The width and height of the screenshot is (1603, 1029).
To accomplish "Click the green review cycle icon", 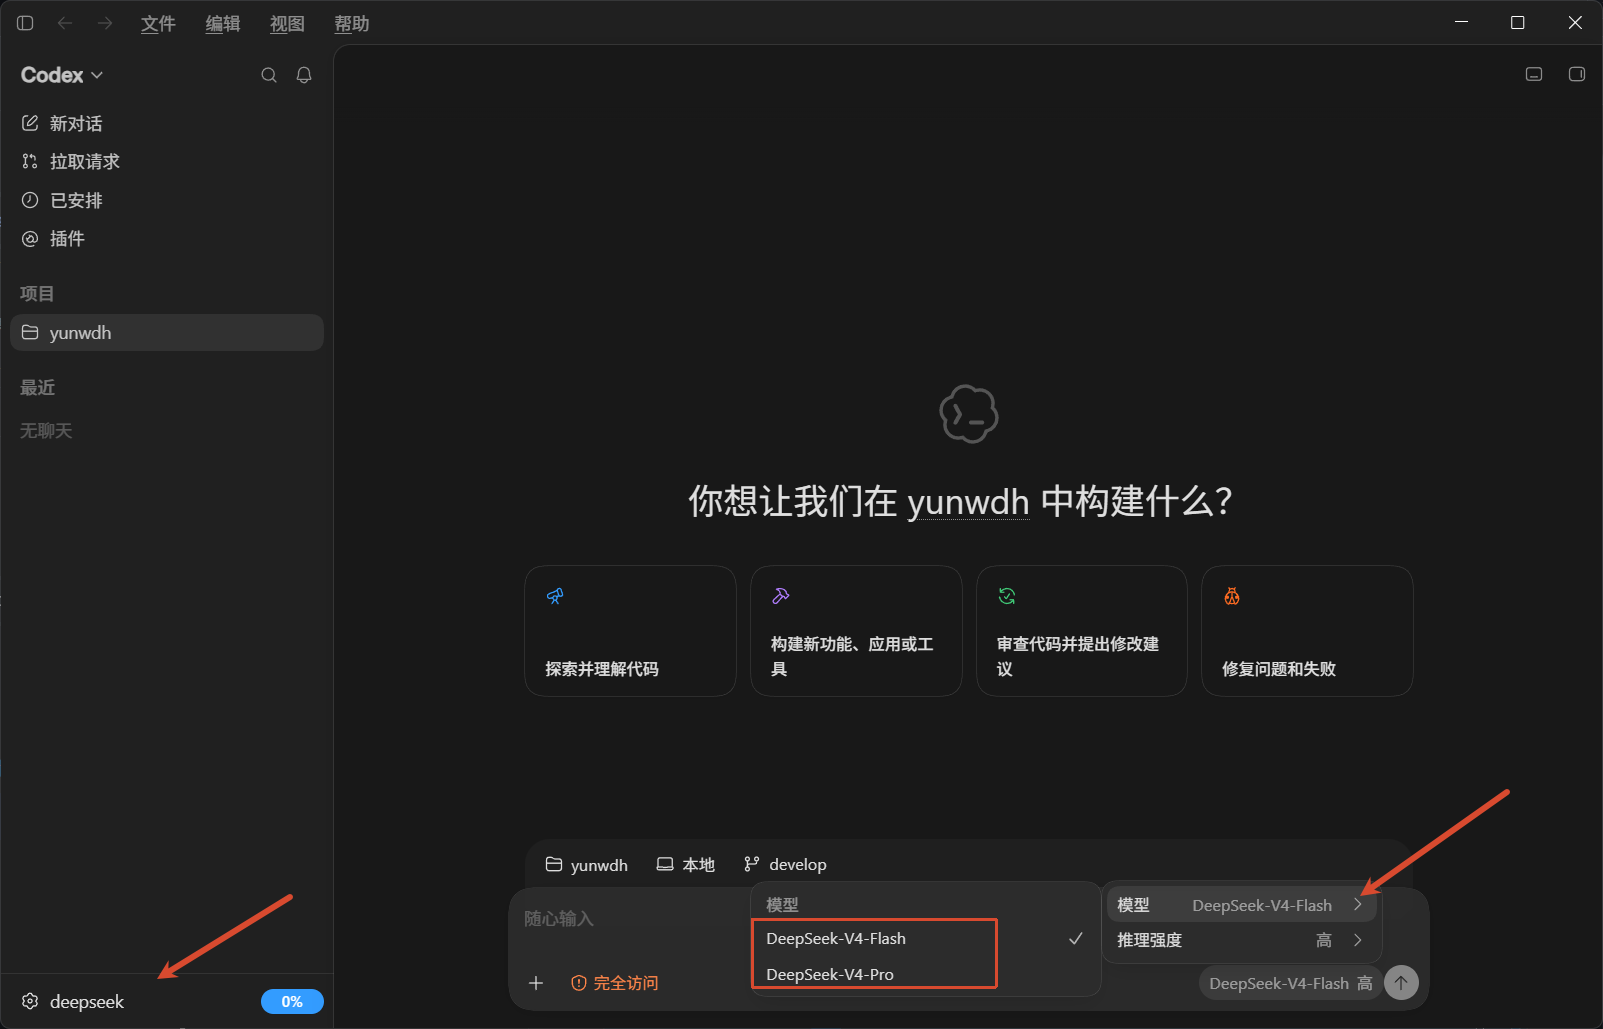I will (1007, 596).
